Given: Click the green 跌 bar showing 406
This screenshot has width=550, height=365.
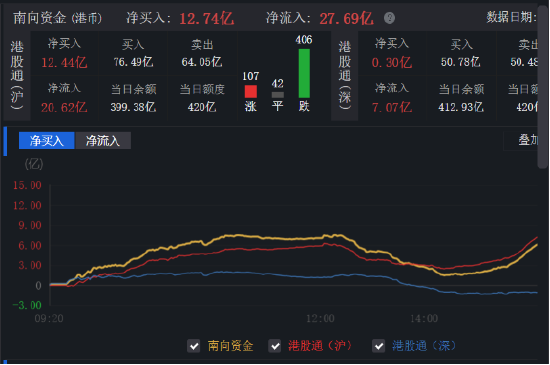Looking at the screenshot, I should pyautogui.click(x=304, y=73).
